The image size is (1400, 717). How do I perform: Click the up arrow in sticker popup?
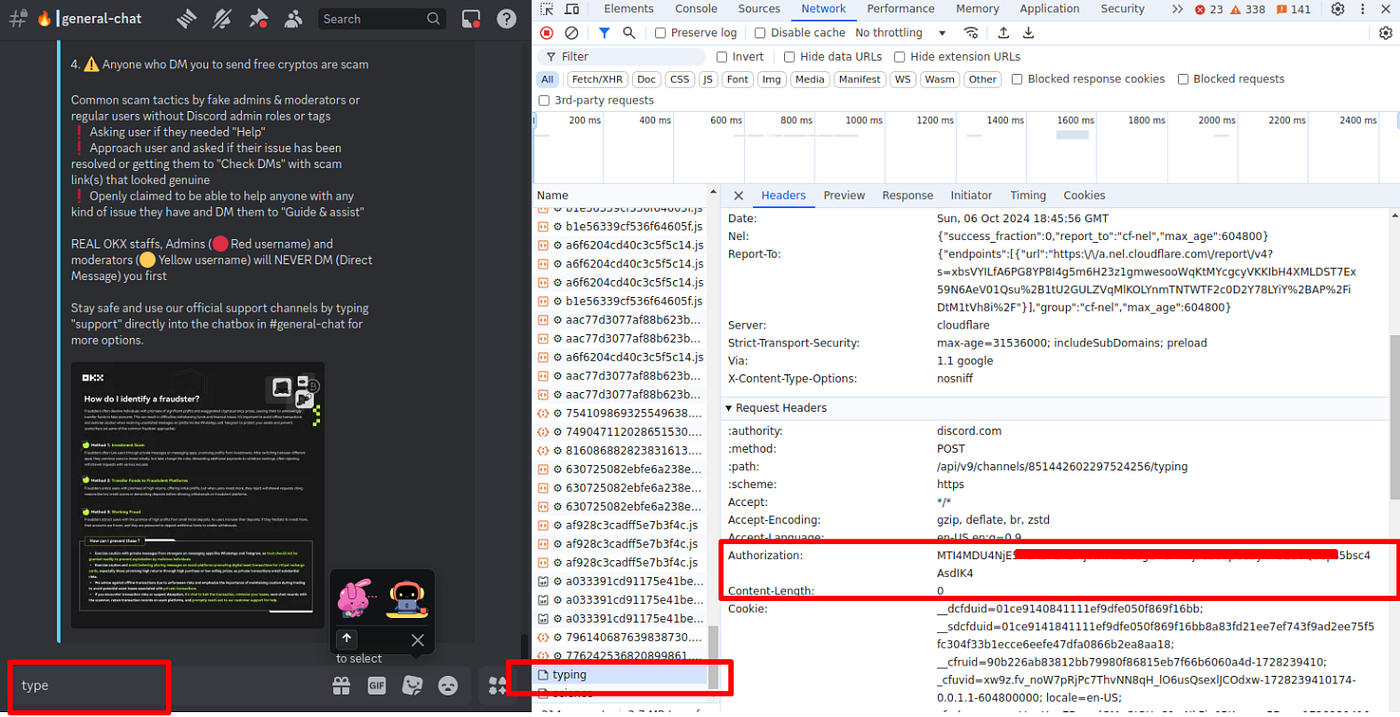[x=346, y=638]
